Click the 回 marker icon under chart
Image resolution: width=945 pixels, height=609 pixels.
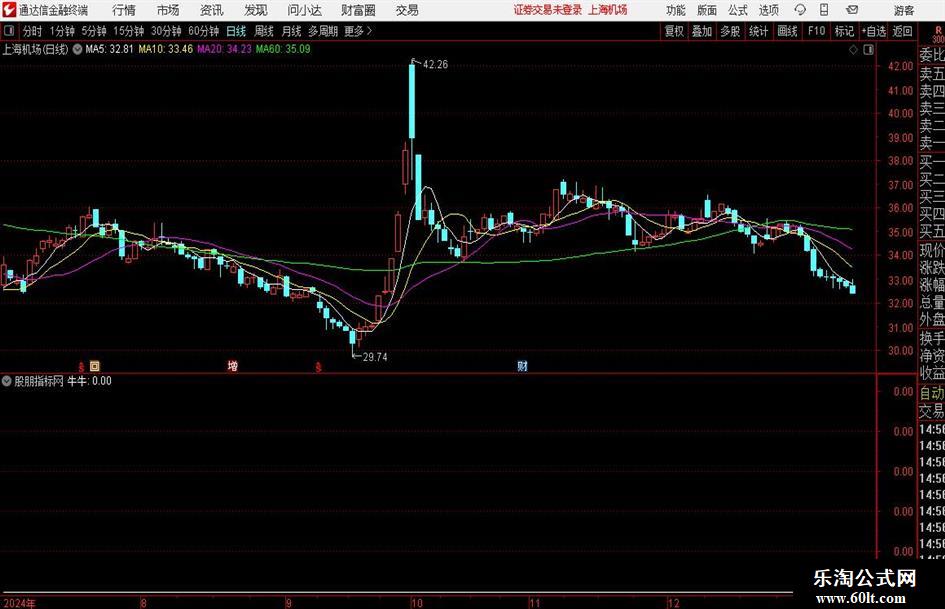click(95, 365)
